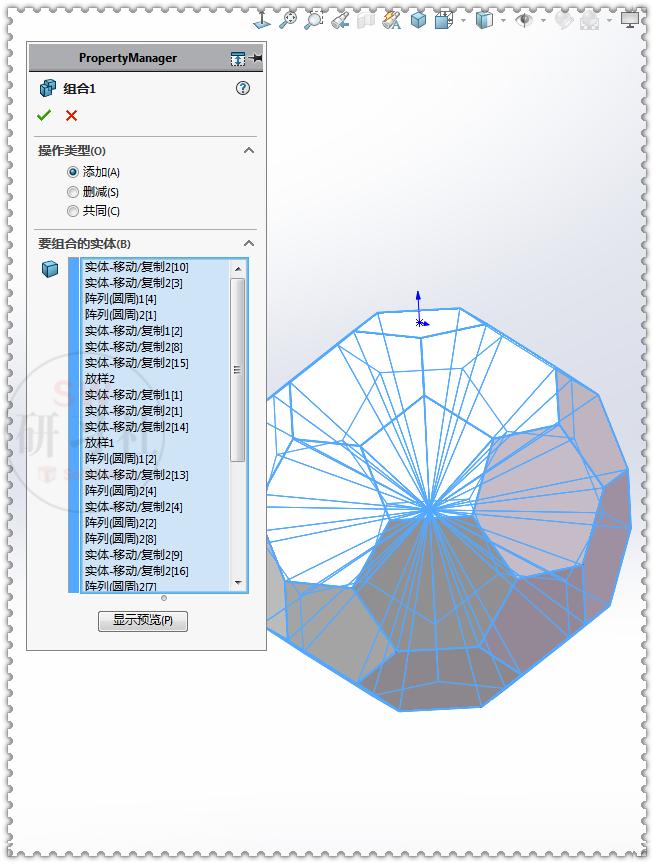
Task: Click the Apply Scene icon
Action: (564, 20)
